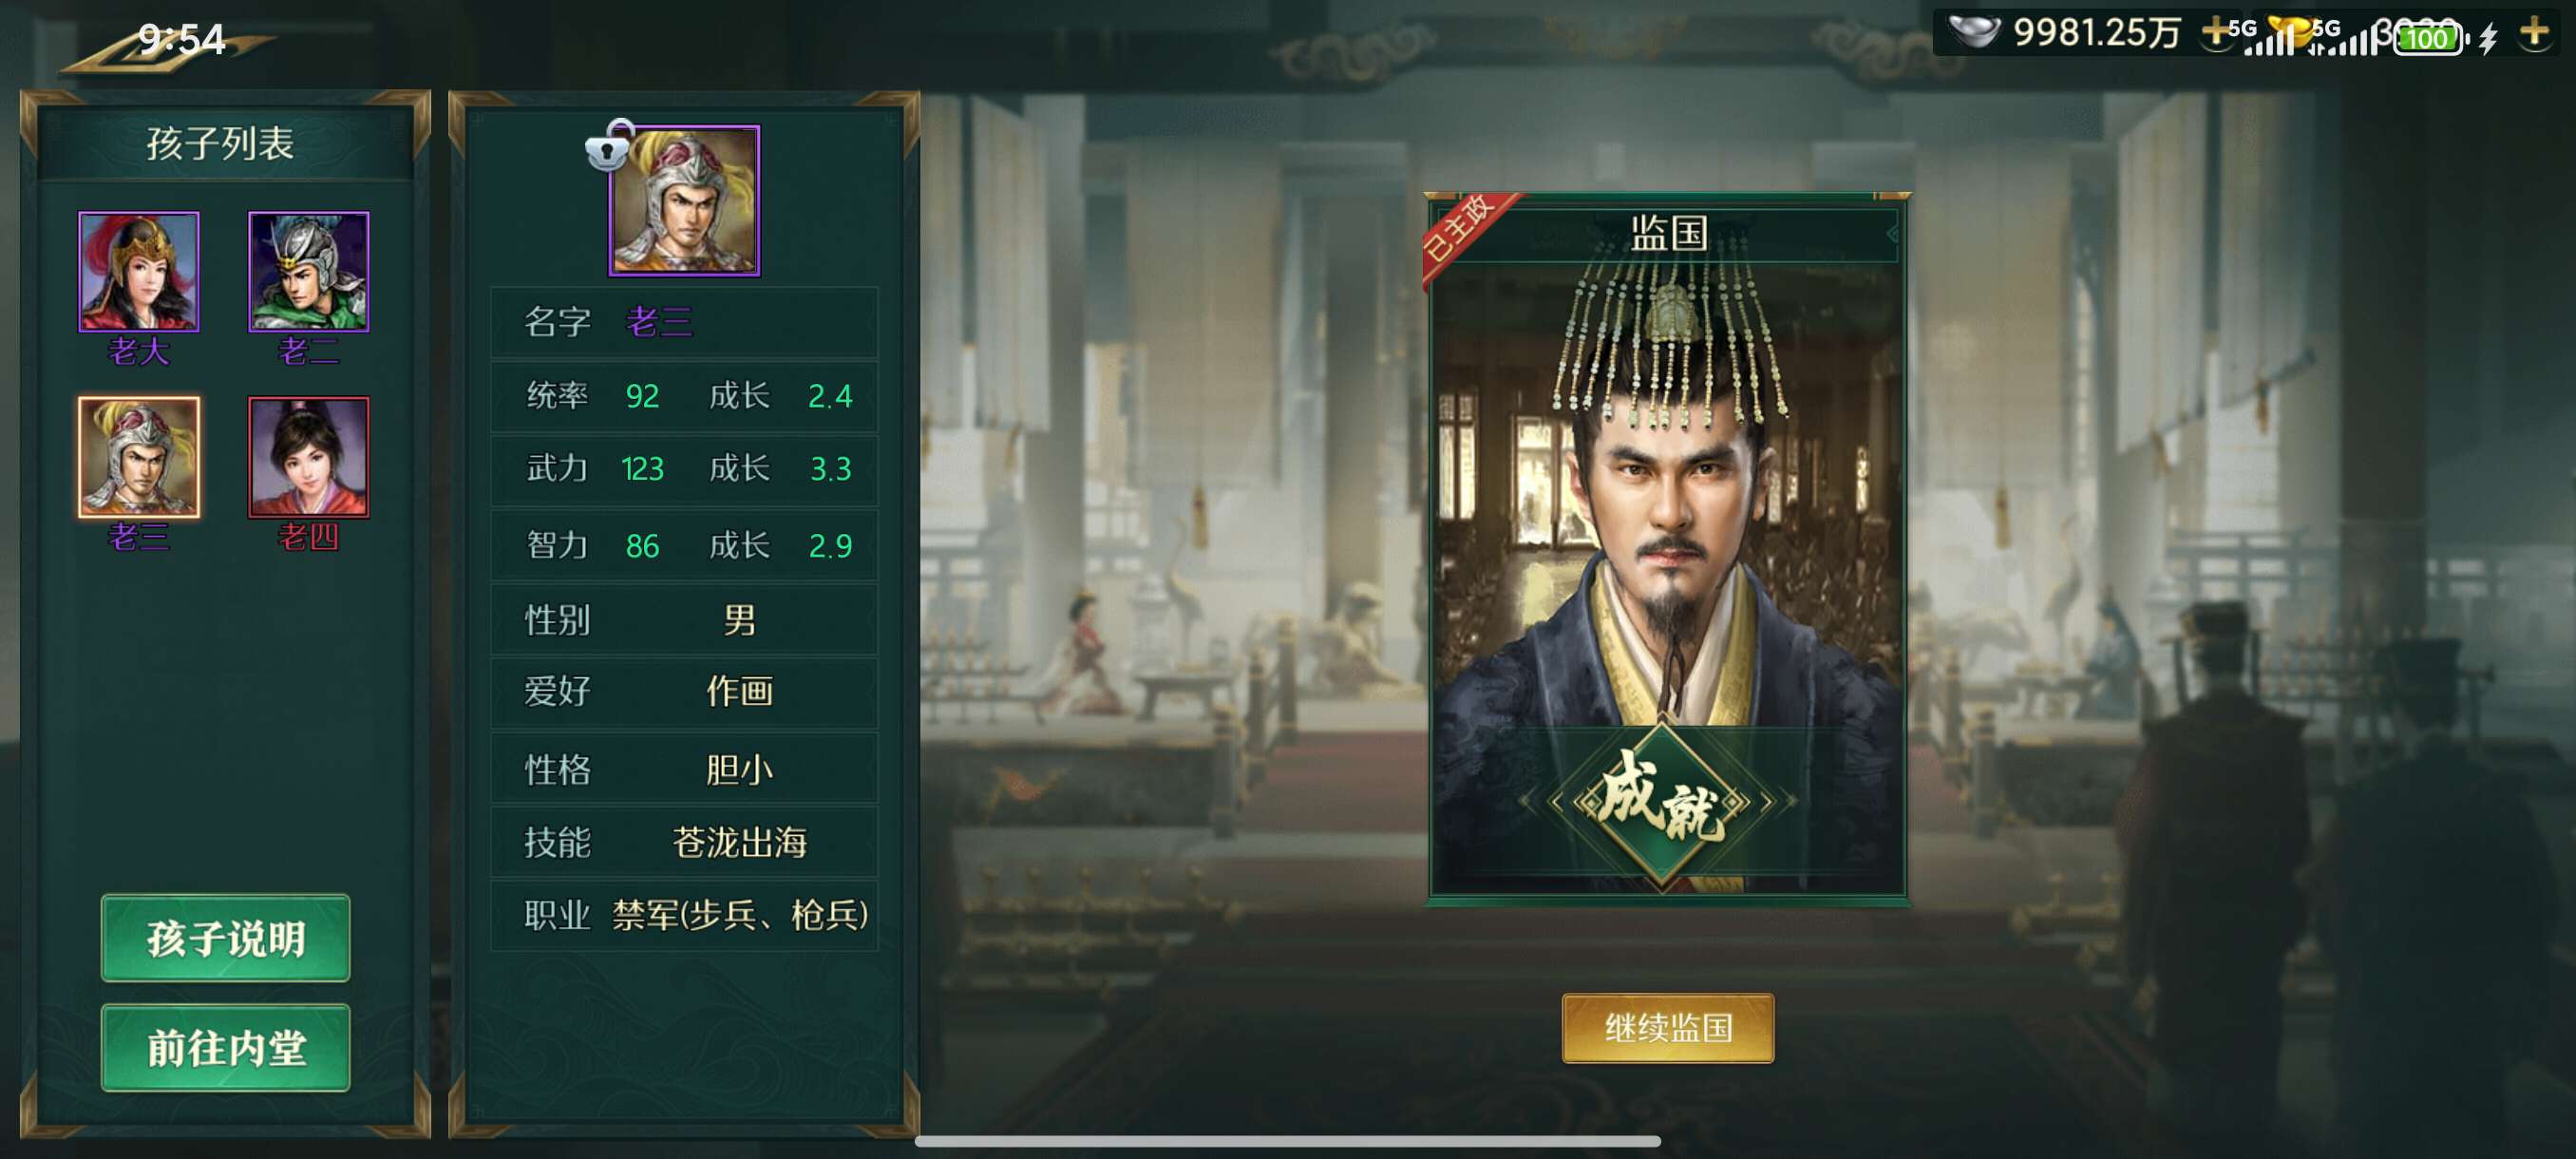Tap the 孩子列表 panel header

pos(221,143)
